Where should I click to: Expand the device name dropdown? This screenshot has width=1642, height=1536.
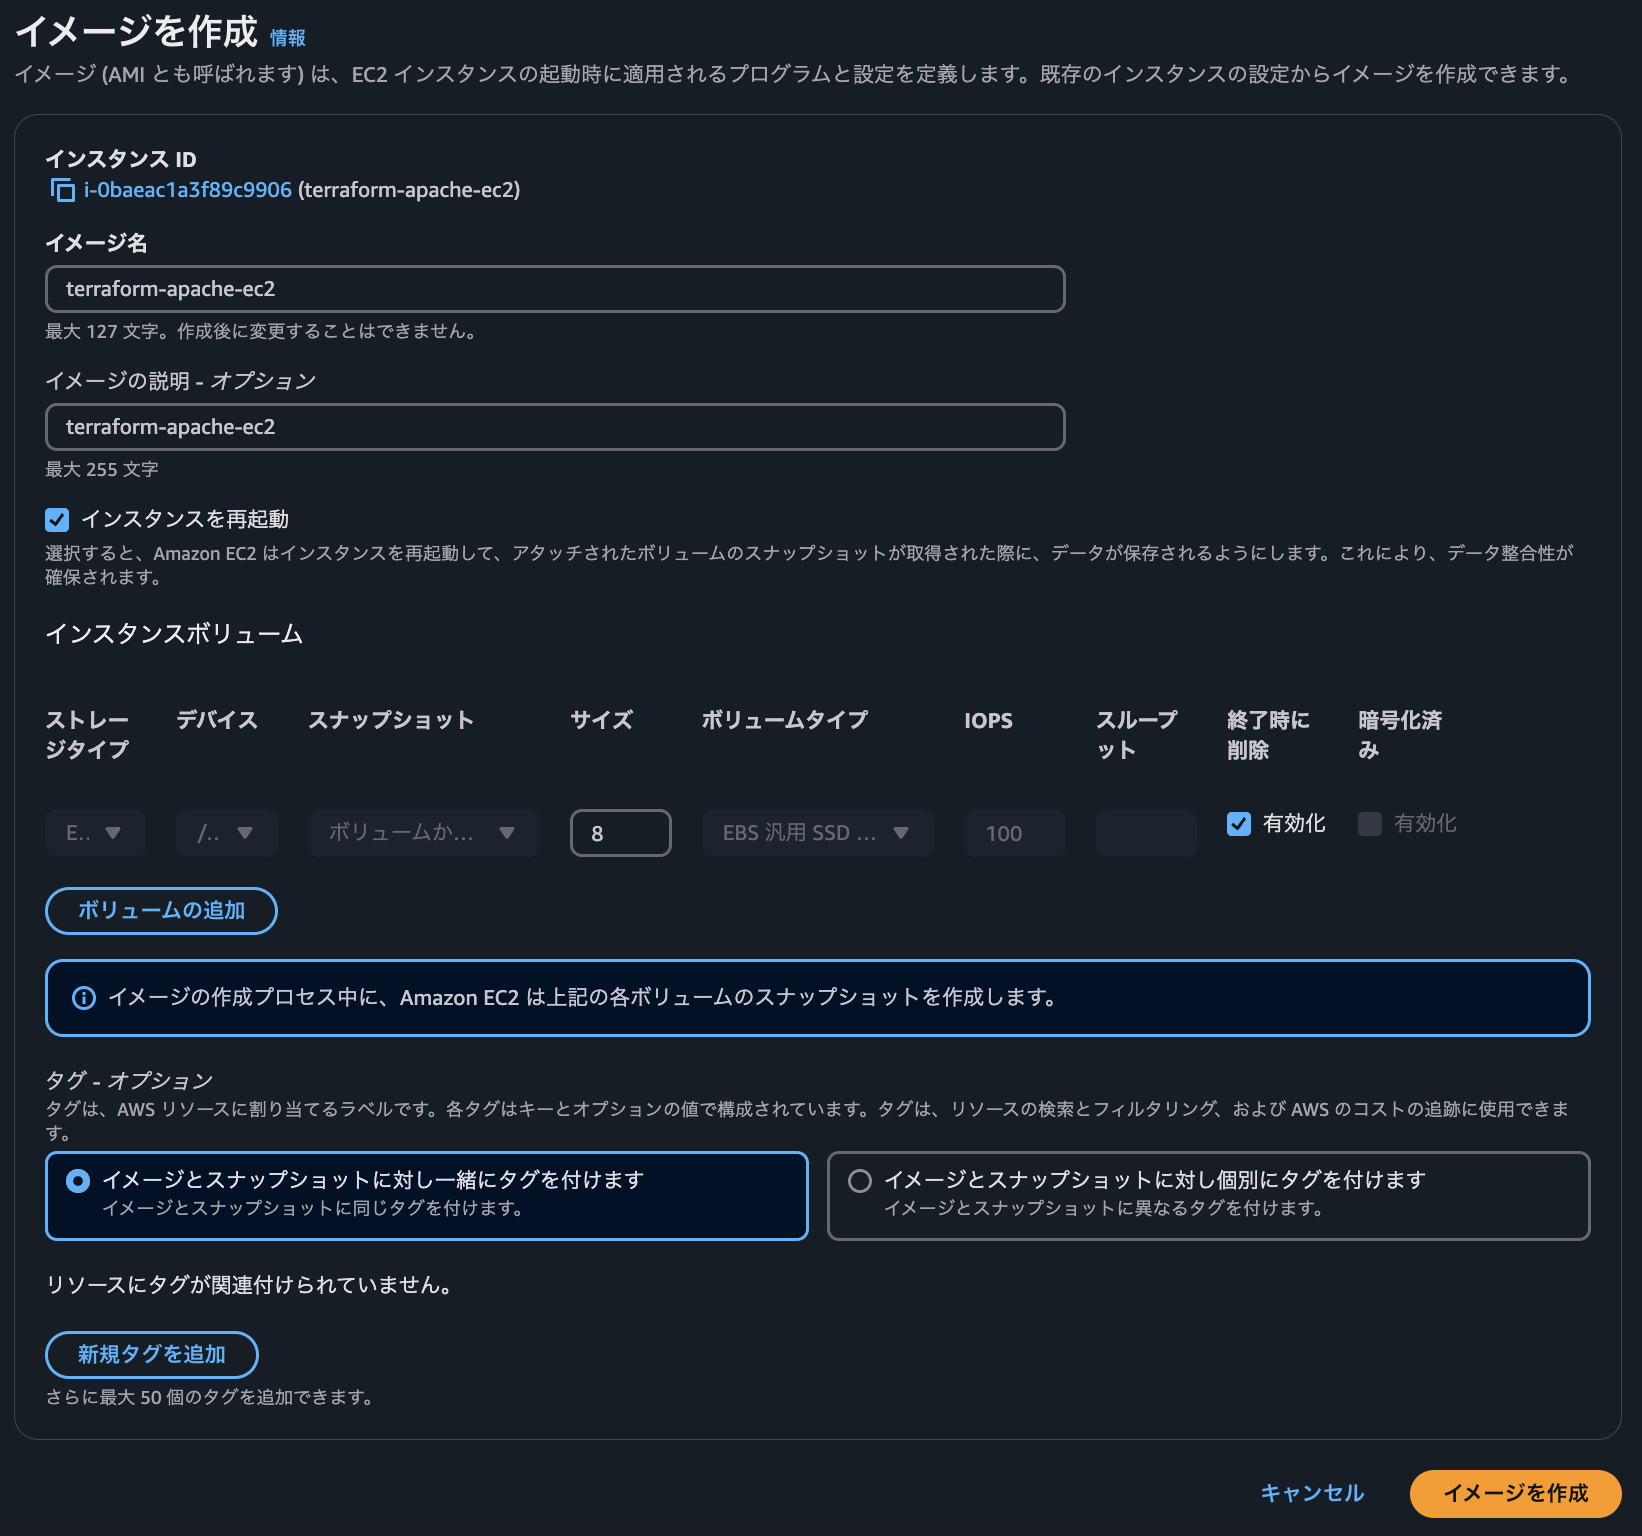[x=227, y=832]
